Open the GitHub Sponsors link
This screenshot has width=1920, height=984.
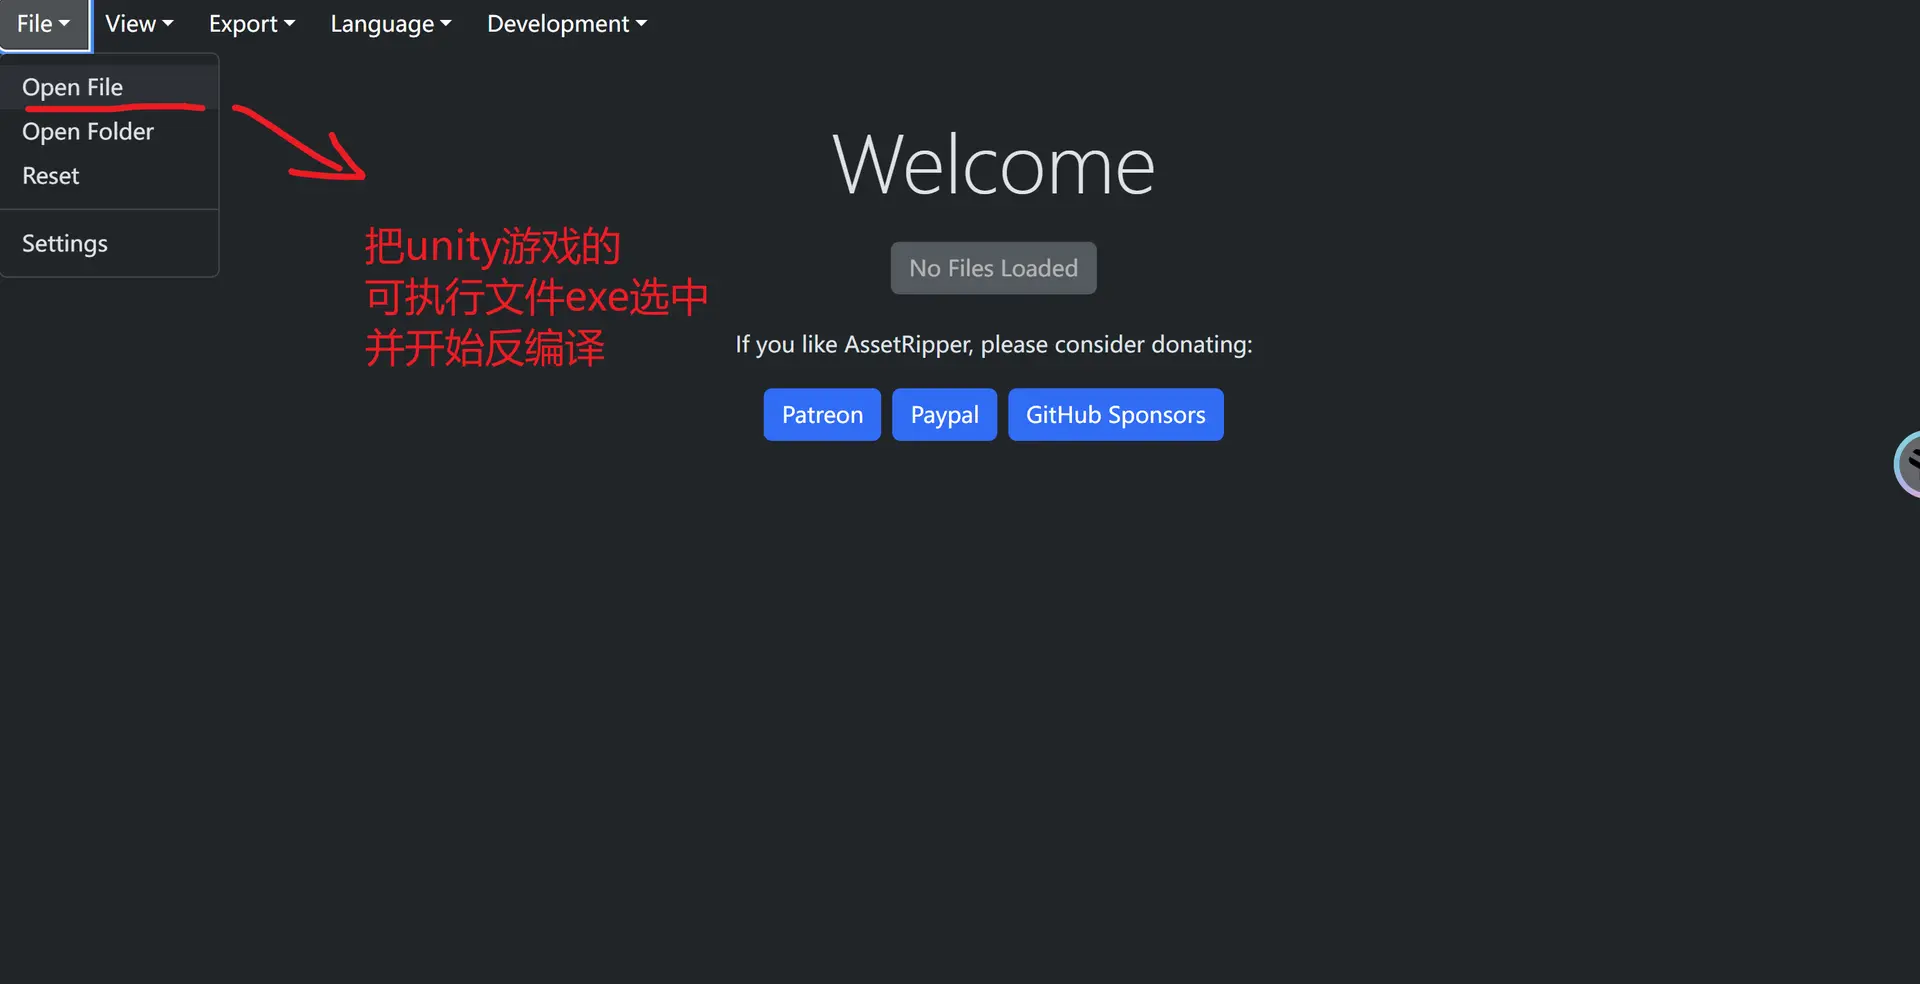1115,414
